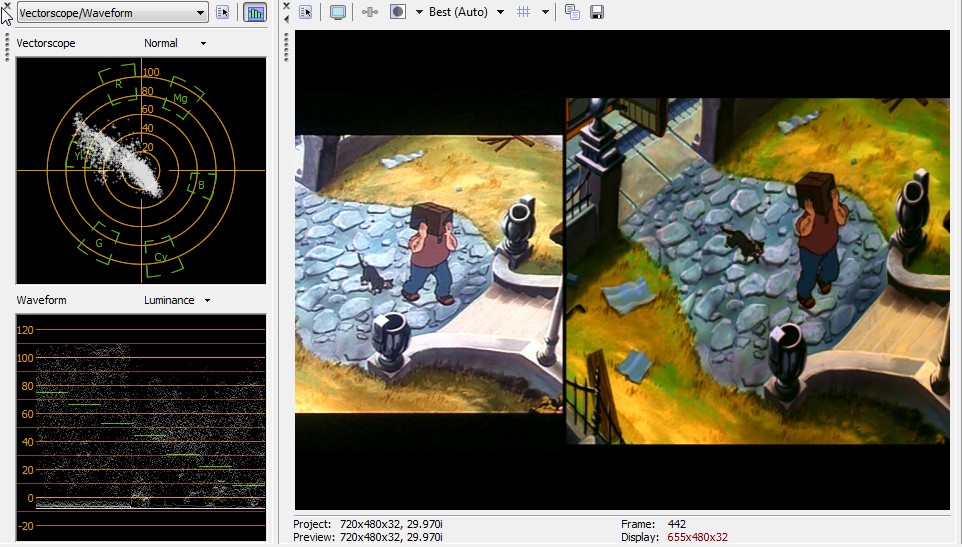This screenshot has width=962, height=547.
Task: Click the Waveform label
Action: pyautogui.click(x=42, y=300)
